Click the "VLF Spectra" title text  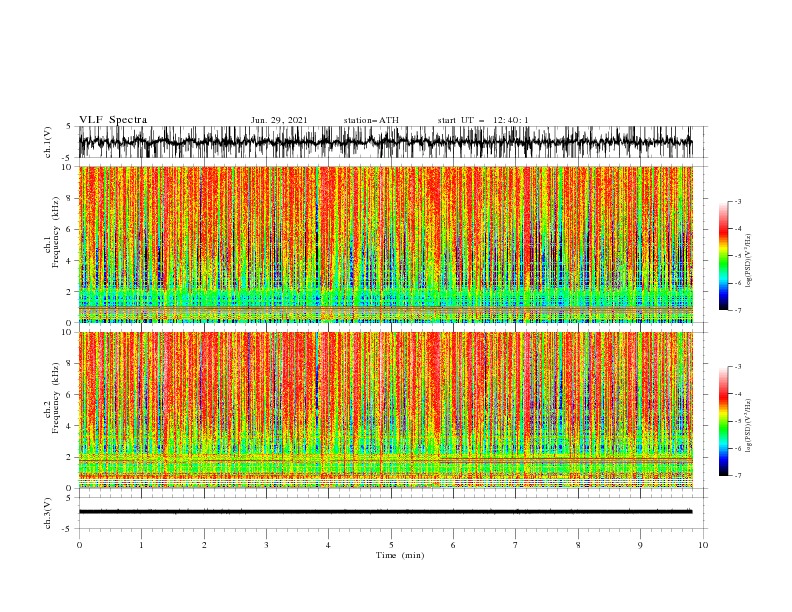coord(113,120)
